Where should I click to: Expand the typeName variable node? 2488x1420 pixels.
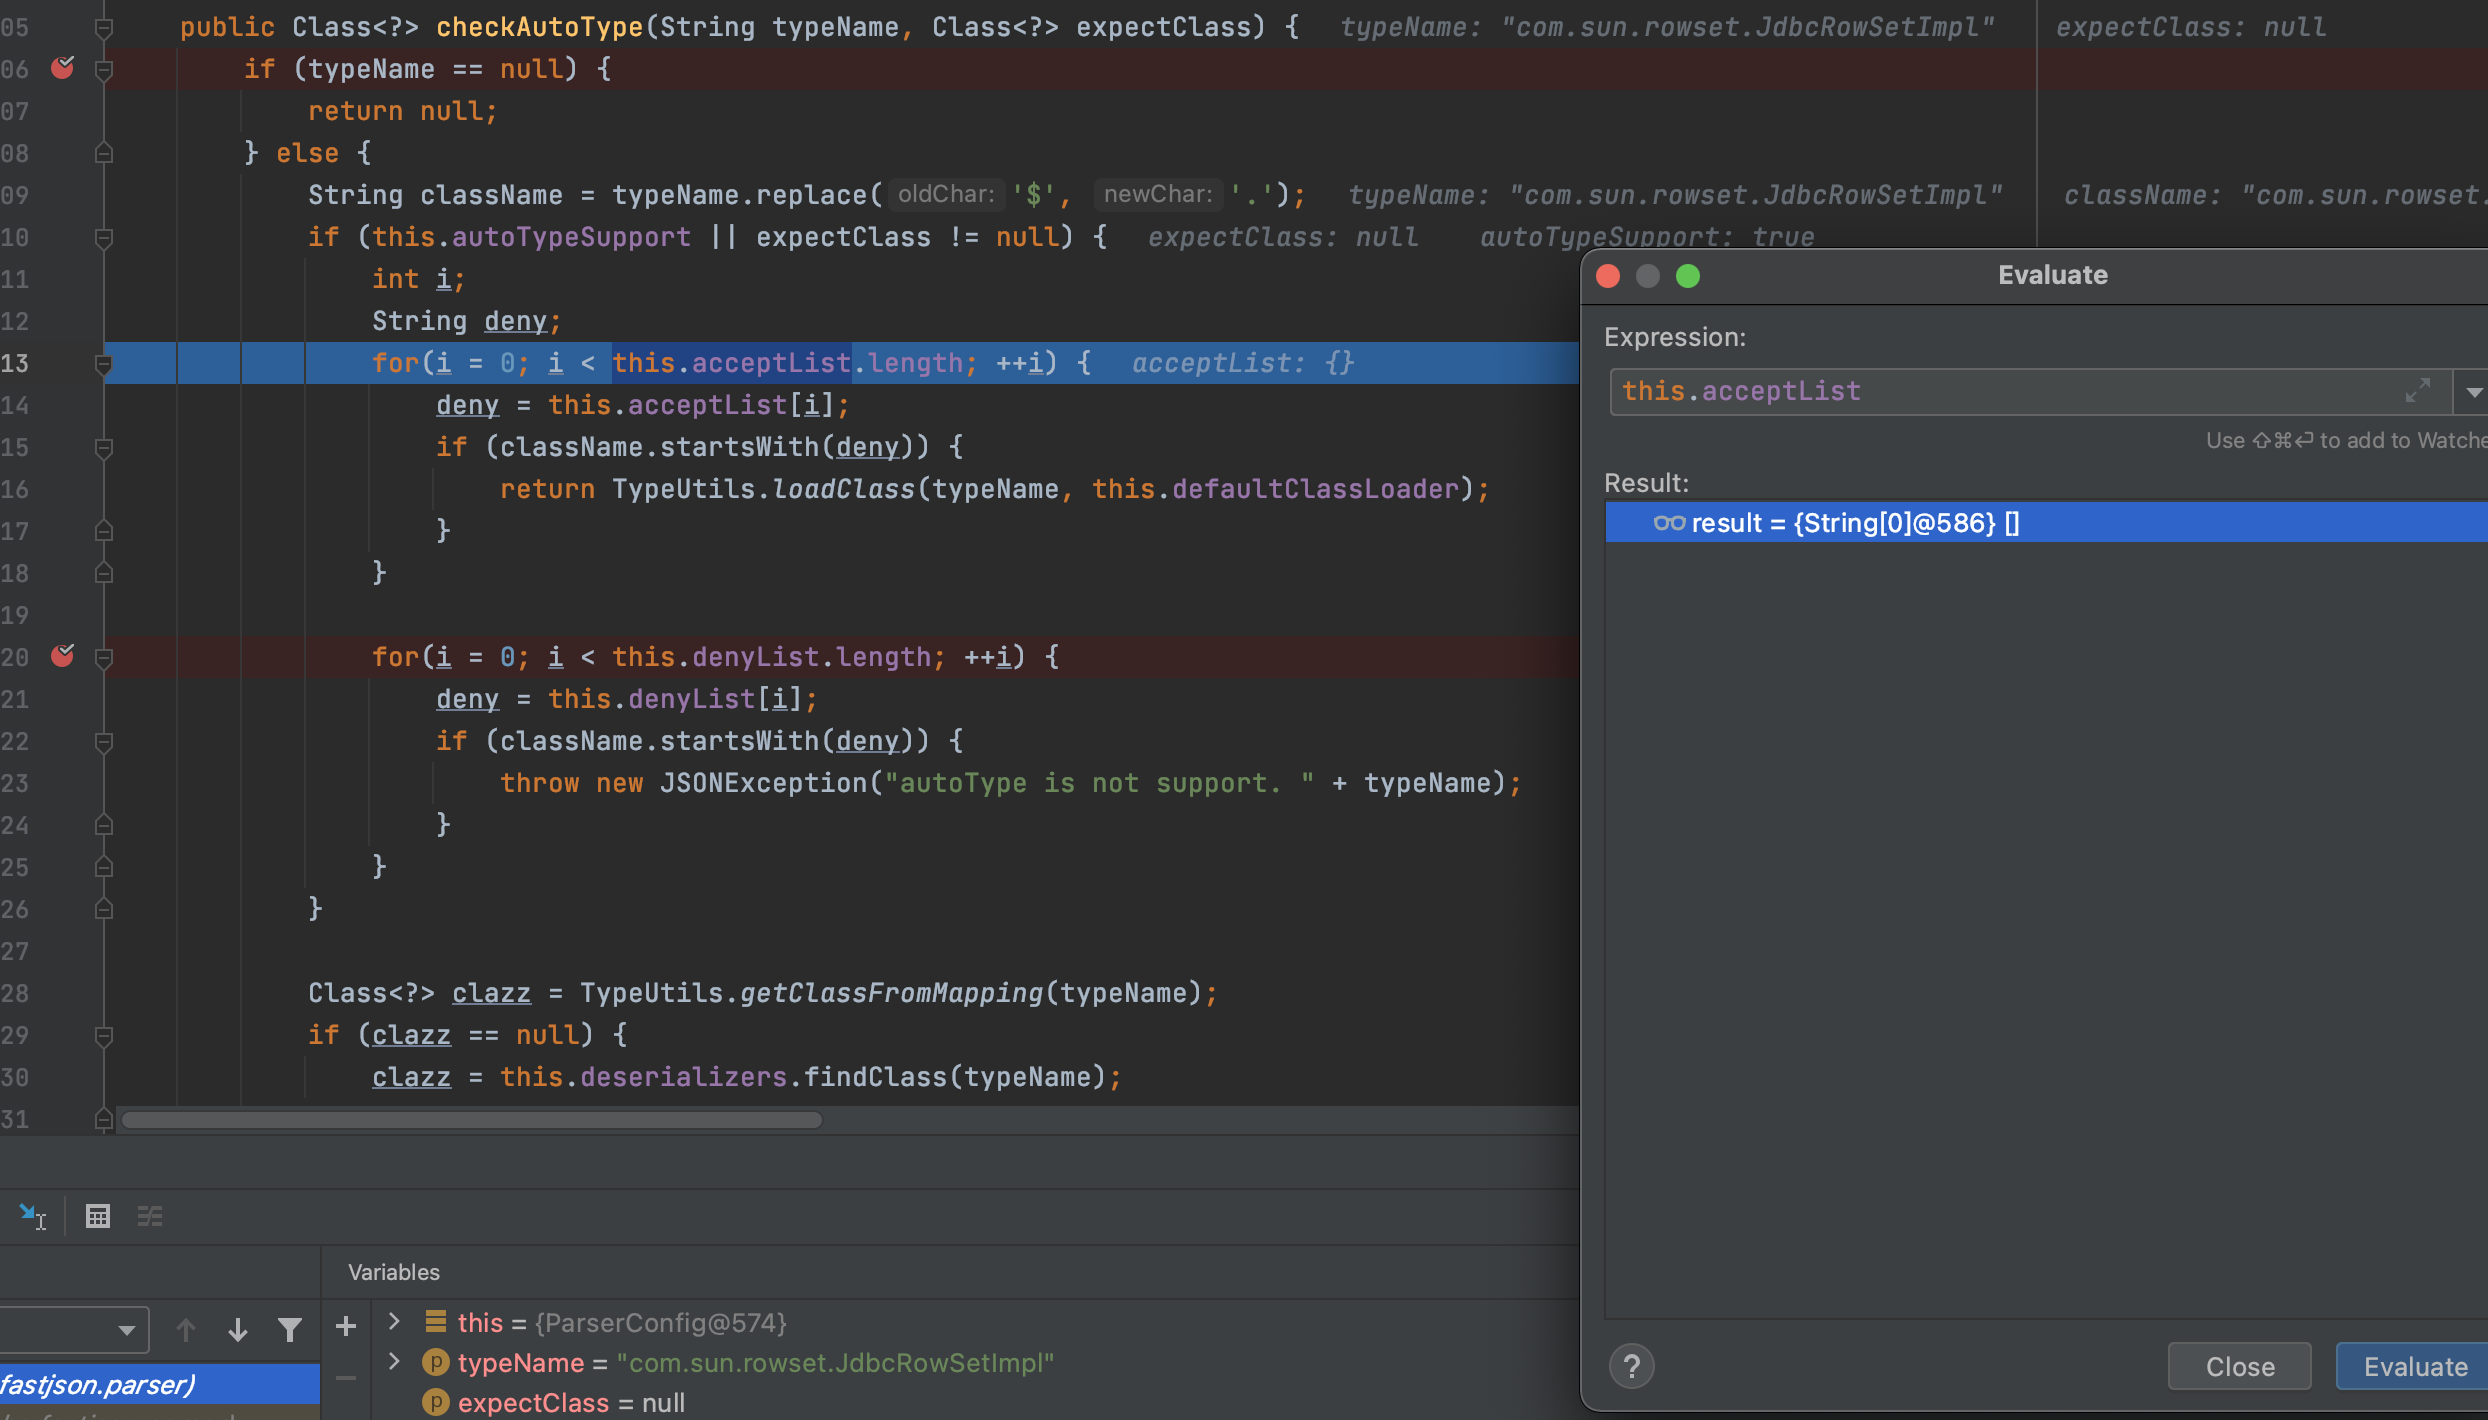(394, 1362)
